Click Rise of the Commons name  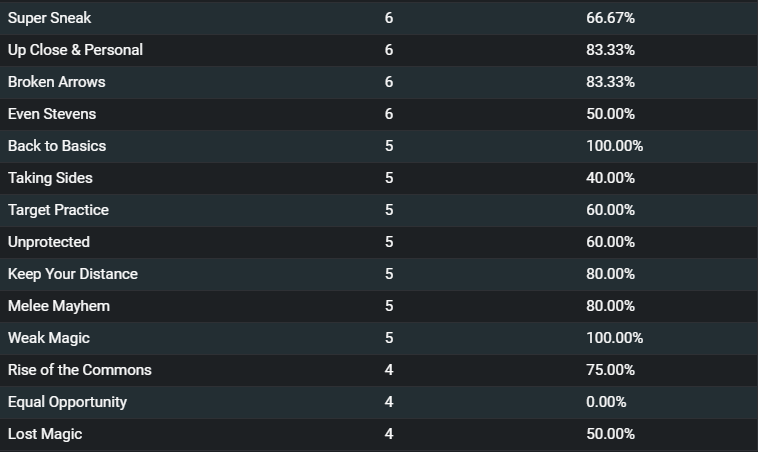pos(80,370)
